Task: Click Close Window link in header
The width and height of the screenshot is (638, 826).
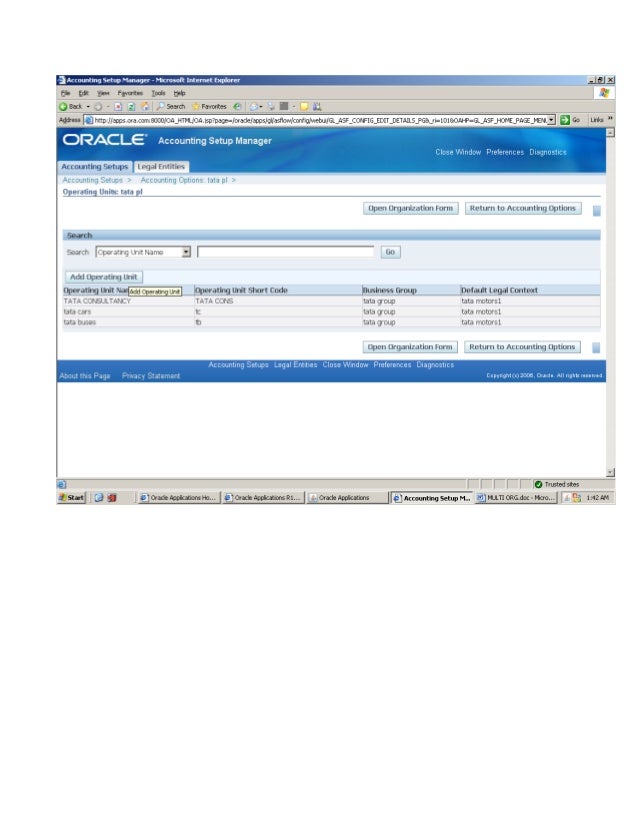Action: coord(458,152)
